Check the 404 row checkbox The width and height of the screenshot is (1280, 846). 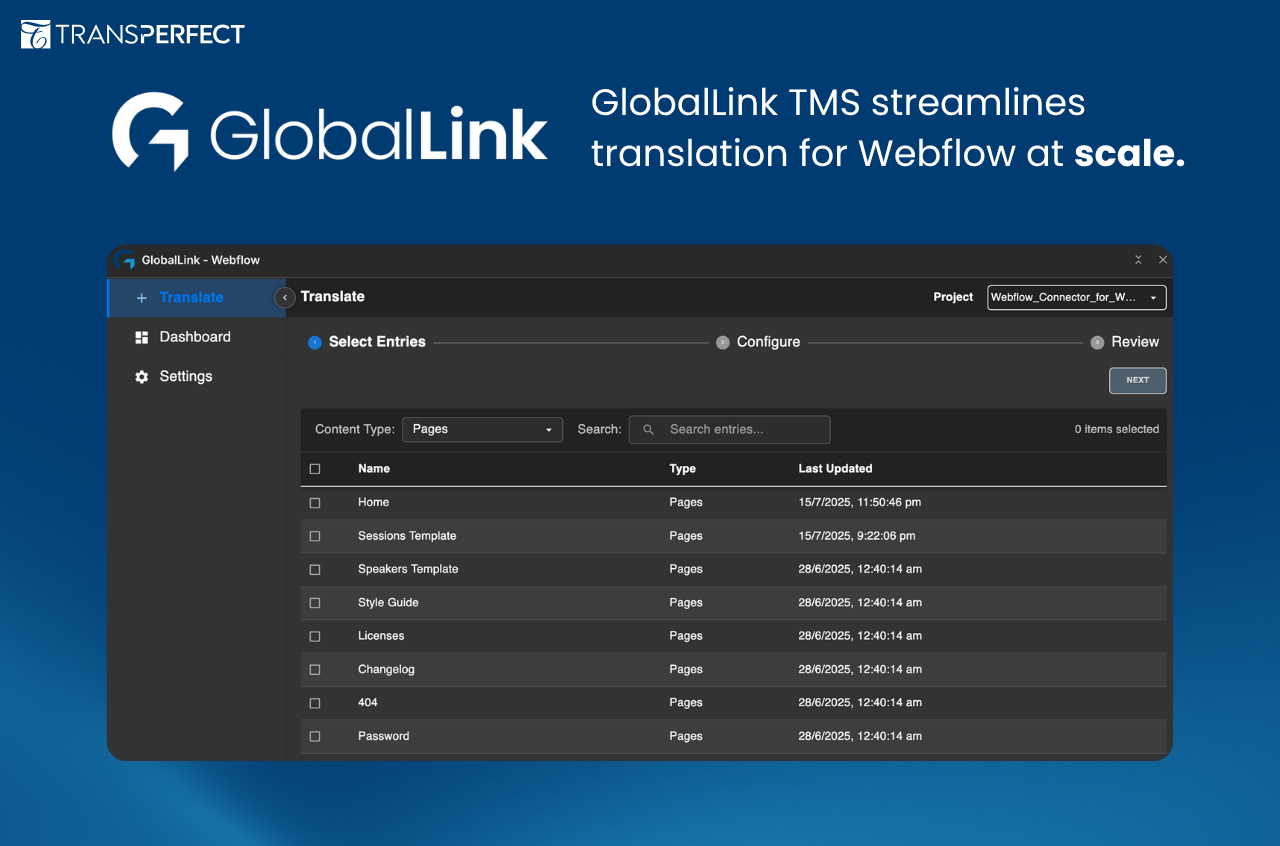[315, 703]
